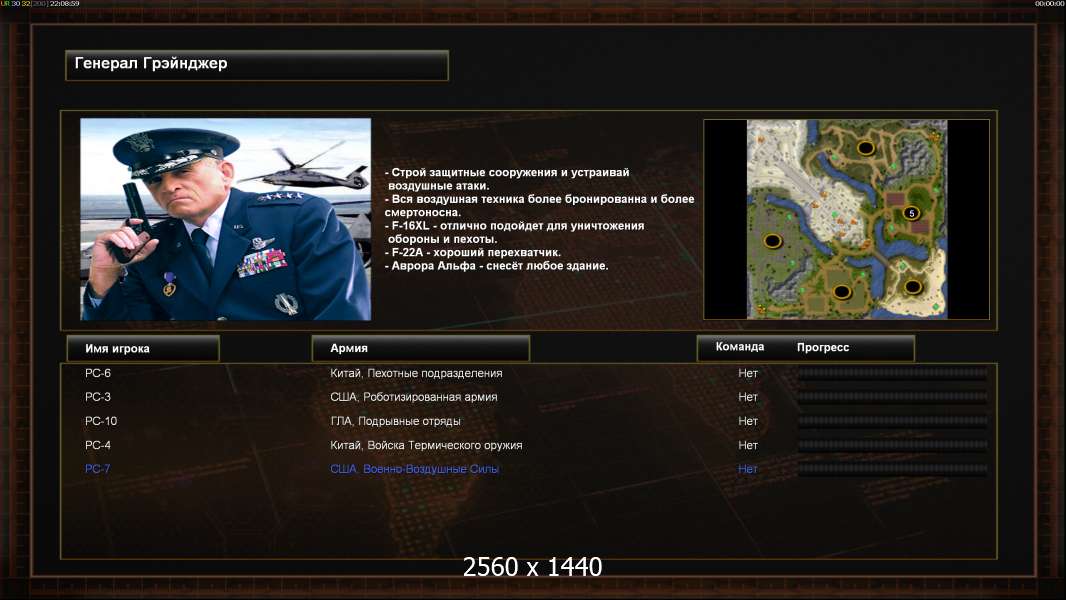Click team value 'Нет' in PC-10 row
1066x600 pixels.
click(x=748, y=421)
